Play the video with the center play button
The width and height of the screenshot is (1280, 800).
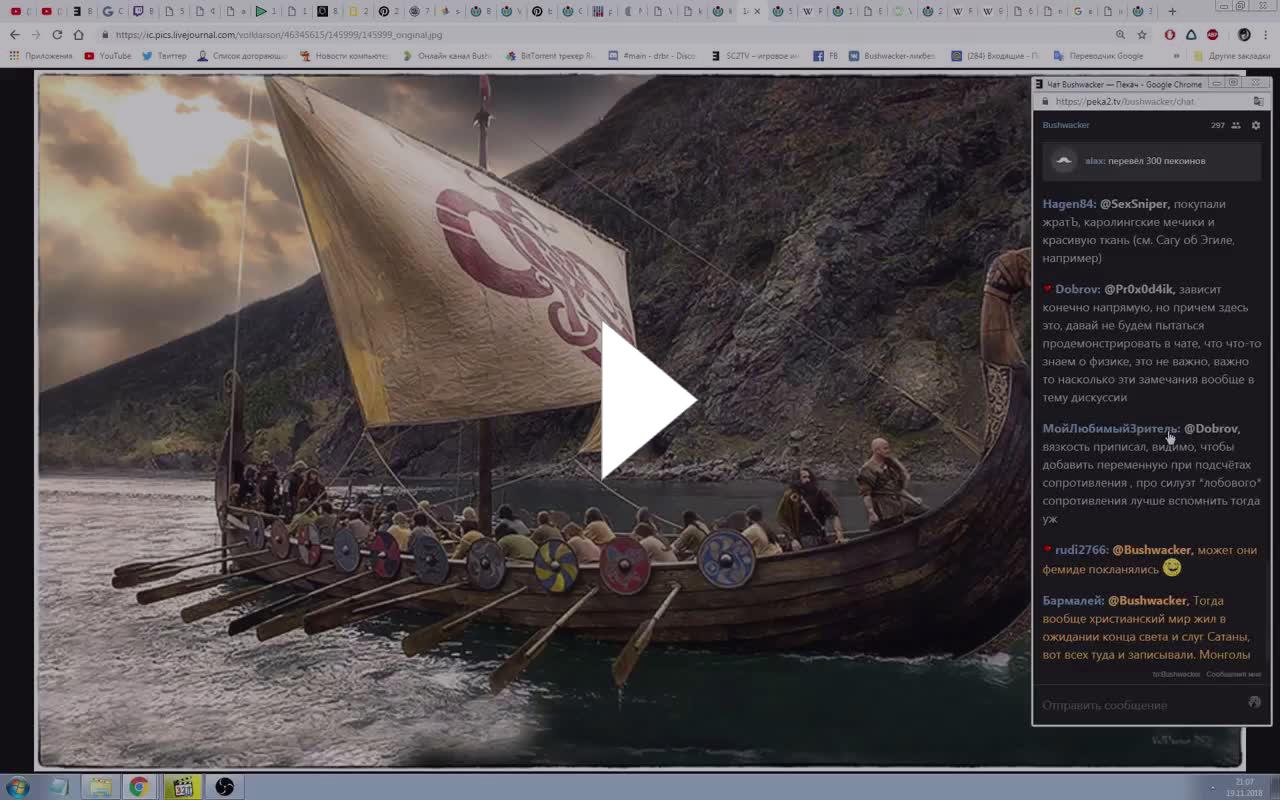[647, 401]
